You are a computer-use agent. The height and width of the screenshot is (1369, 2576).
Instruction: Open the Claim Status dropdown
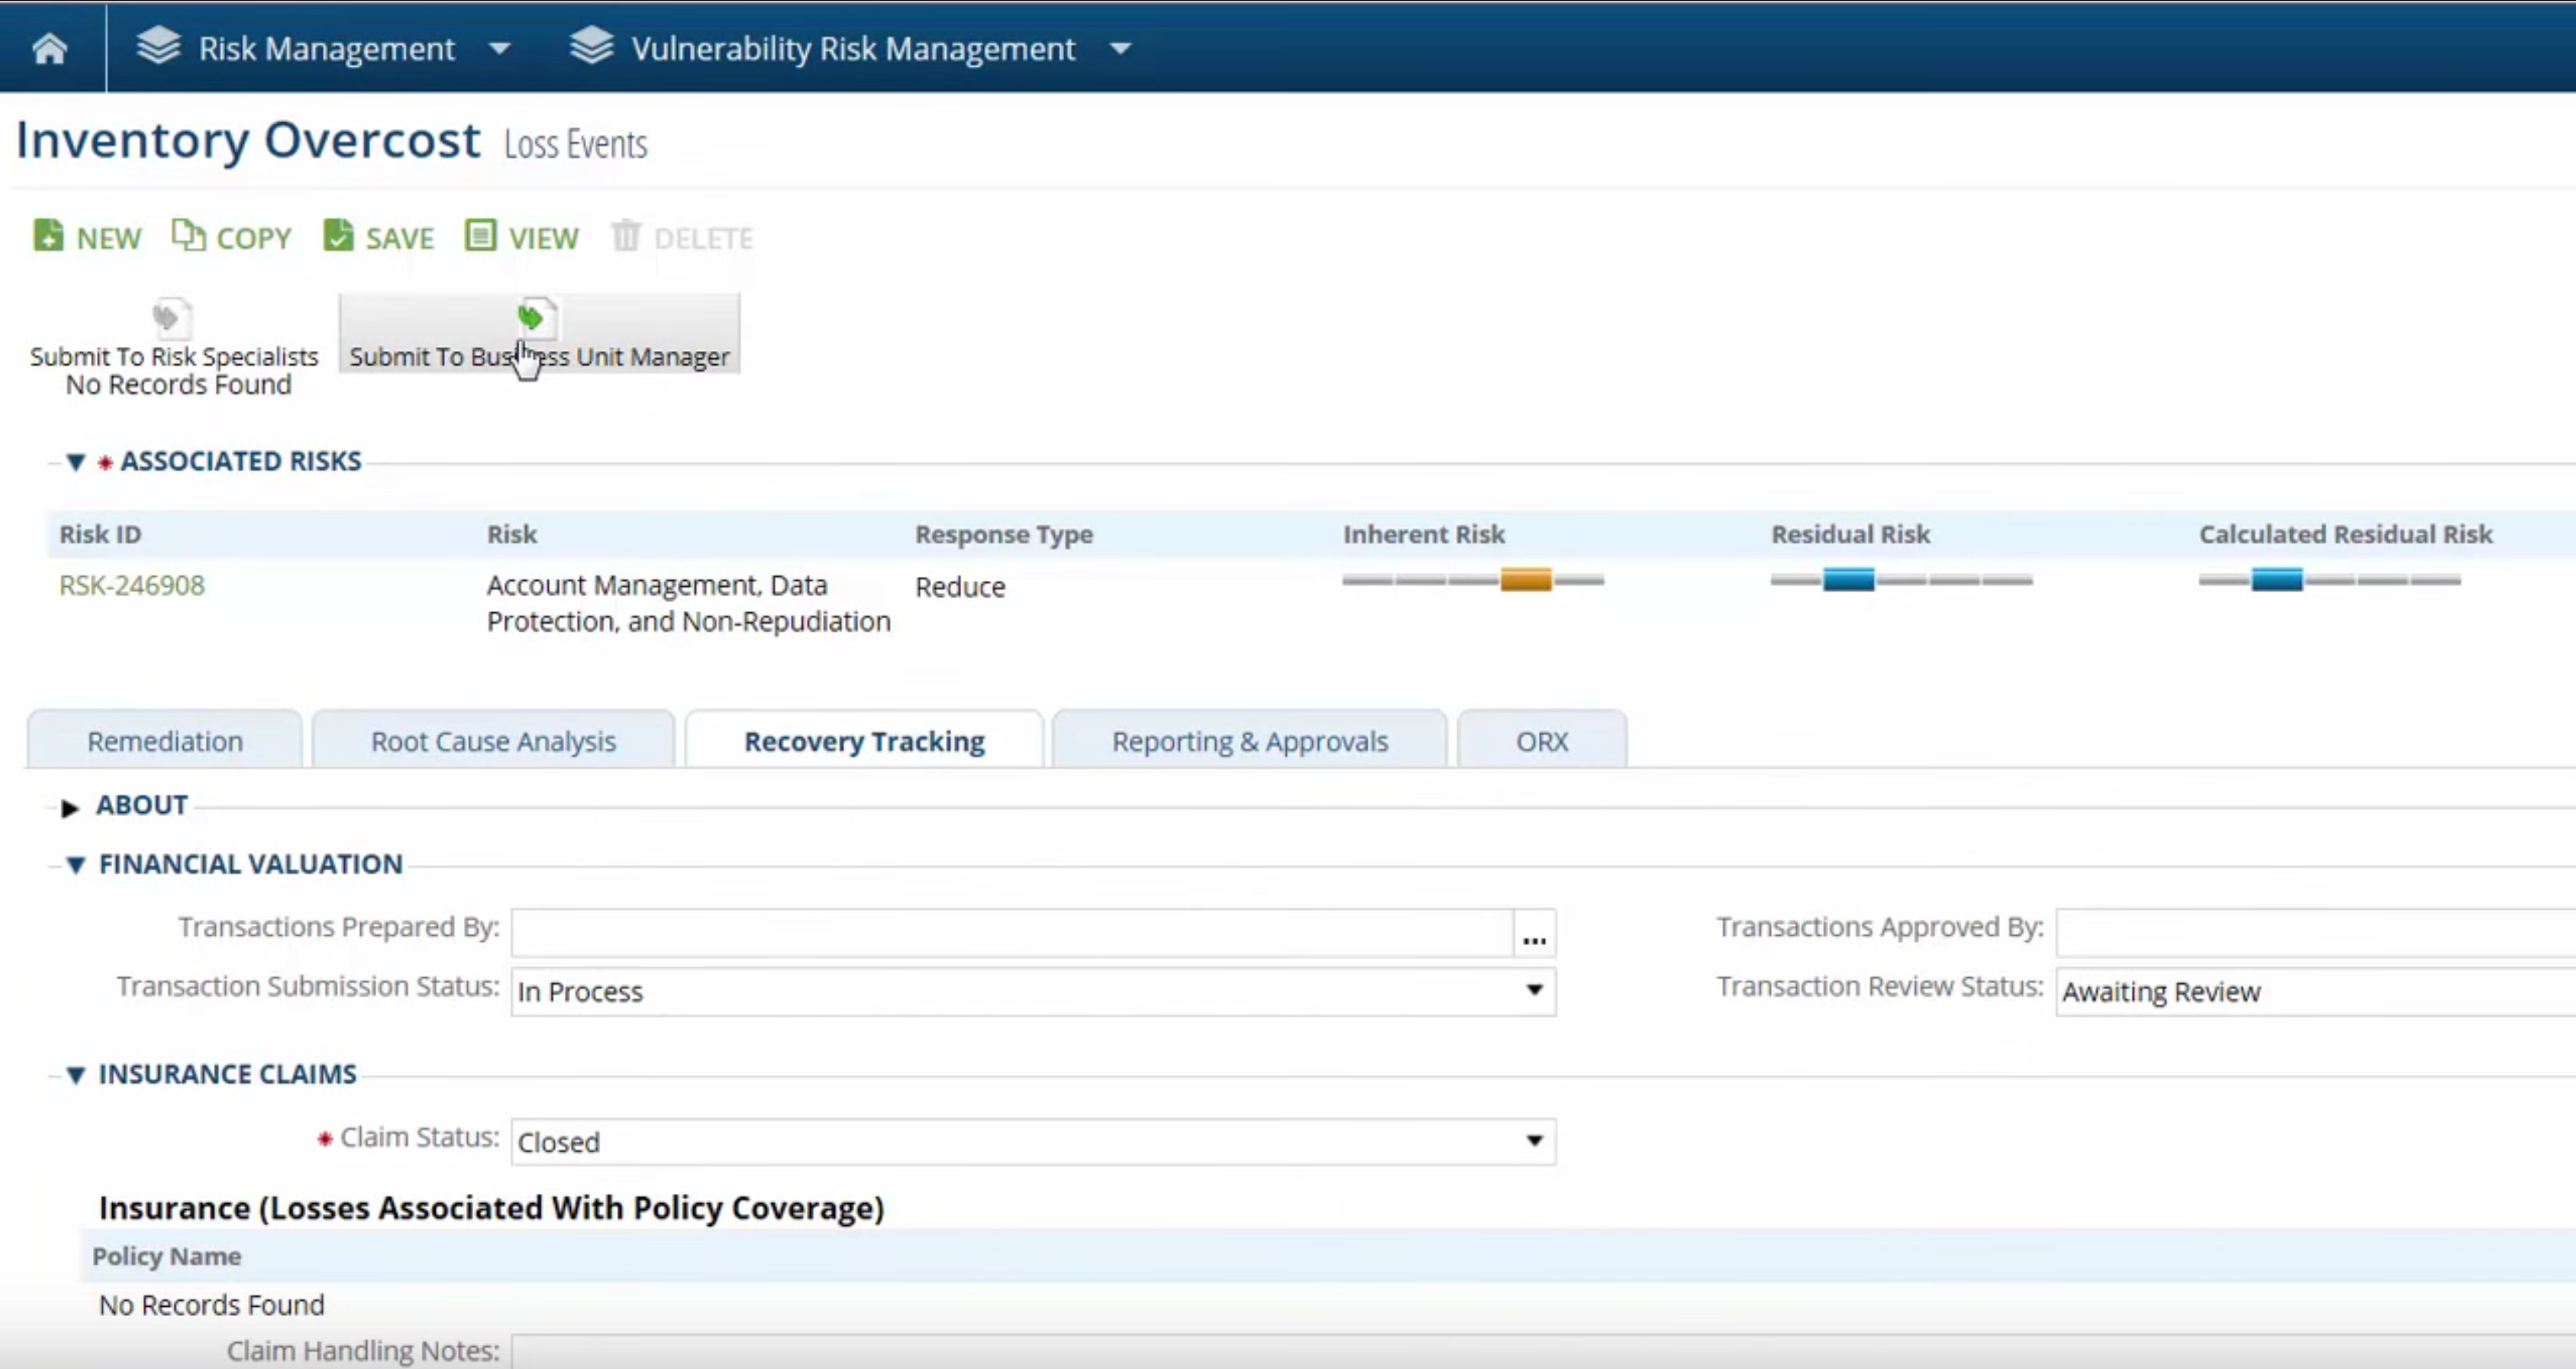(x=1033, y=1142)
